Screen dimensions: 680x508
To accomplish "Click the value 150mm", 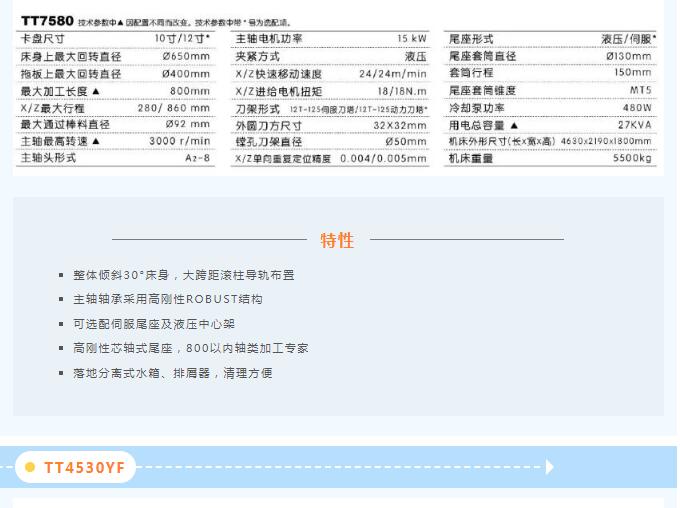I will click(x=633, y=72).
